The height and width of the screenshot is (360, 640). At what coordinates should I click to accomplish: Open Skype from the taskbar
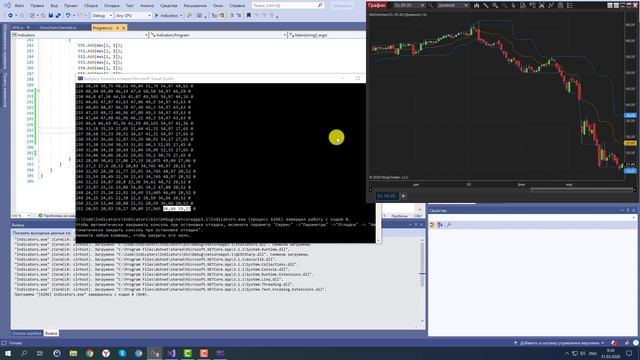pyautogui.click(x=122, y=353)
